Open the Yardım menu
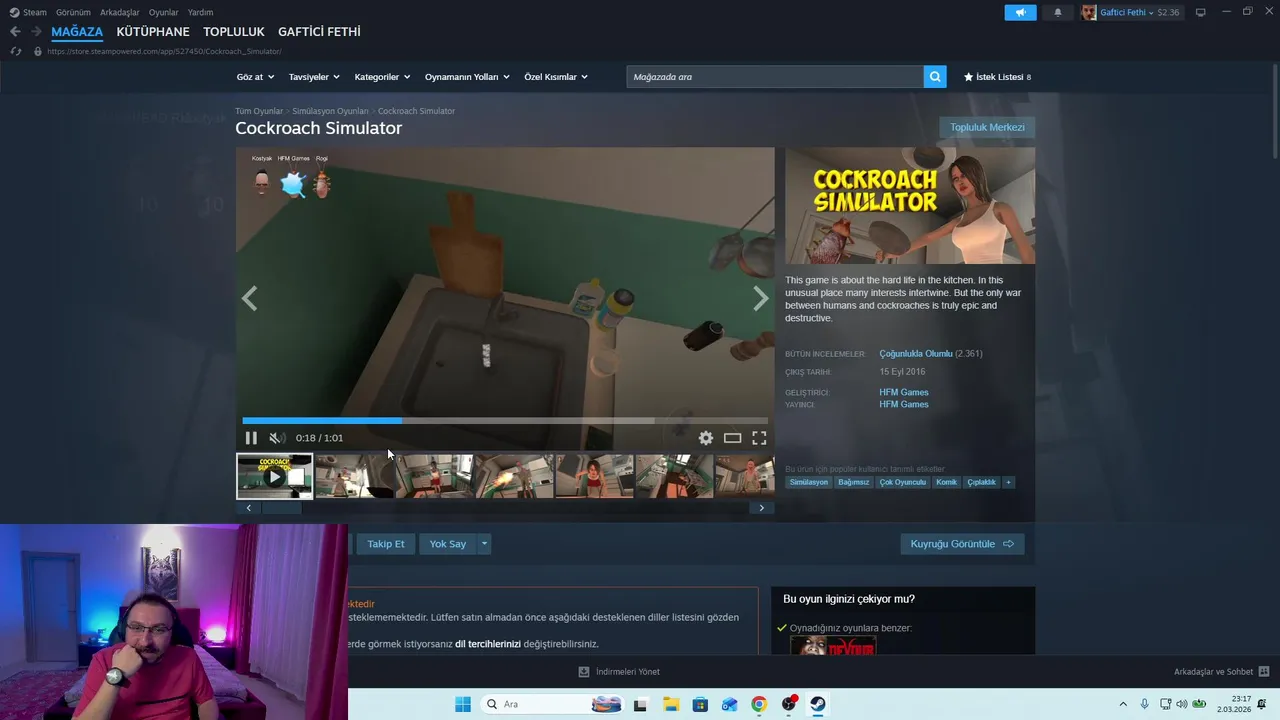Image resolution: width=1280 pixels, height=720 pixels. (x=200, y=12)
